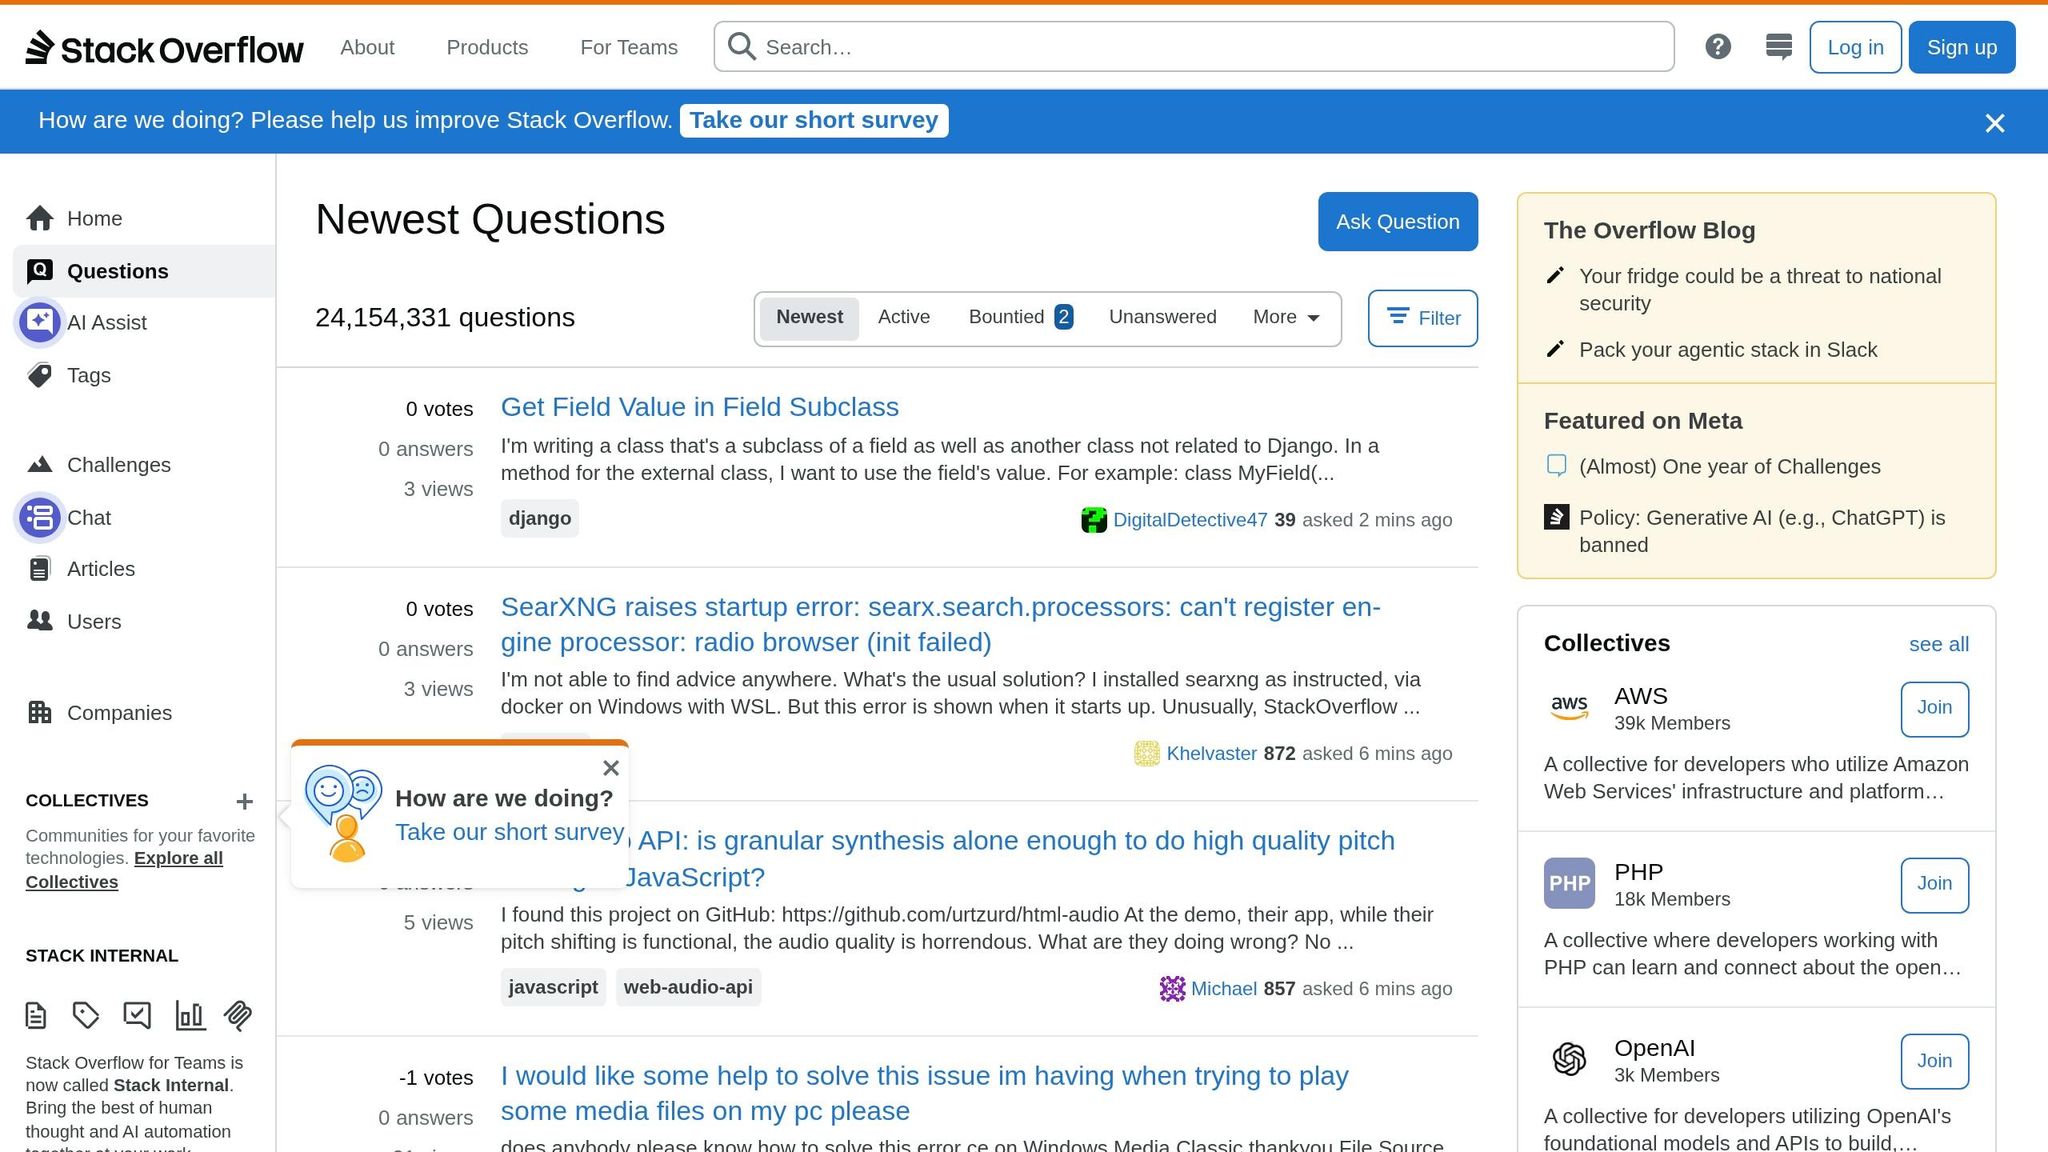The width and height of the screenshot is (2048, 1152).
Task: Click the Log in button
Action: tap(1855, 47)
